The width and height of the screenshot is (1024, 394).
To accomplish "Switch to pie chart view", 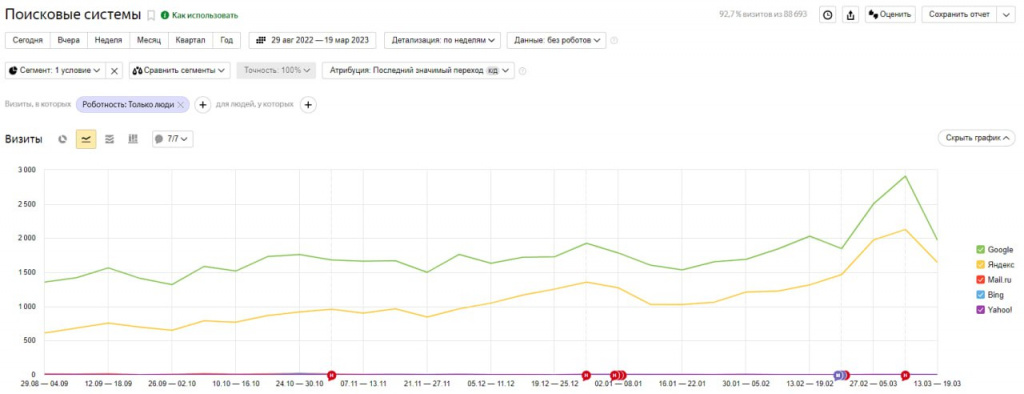I will click(63, 139).
